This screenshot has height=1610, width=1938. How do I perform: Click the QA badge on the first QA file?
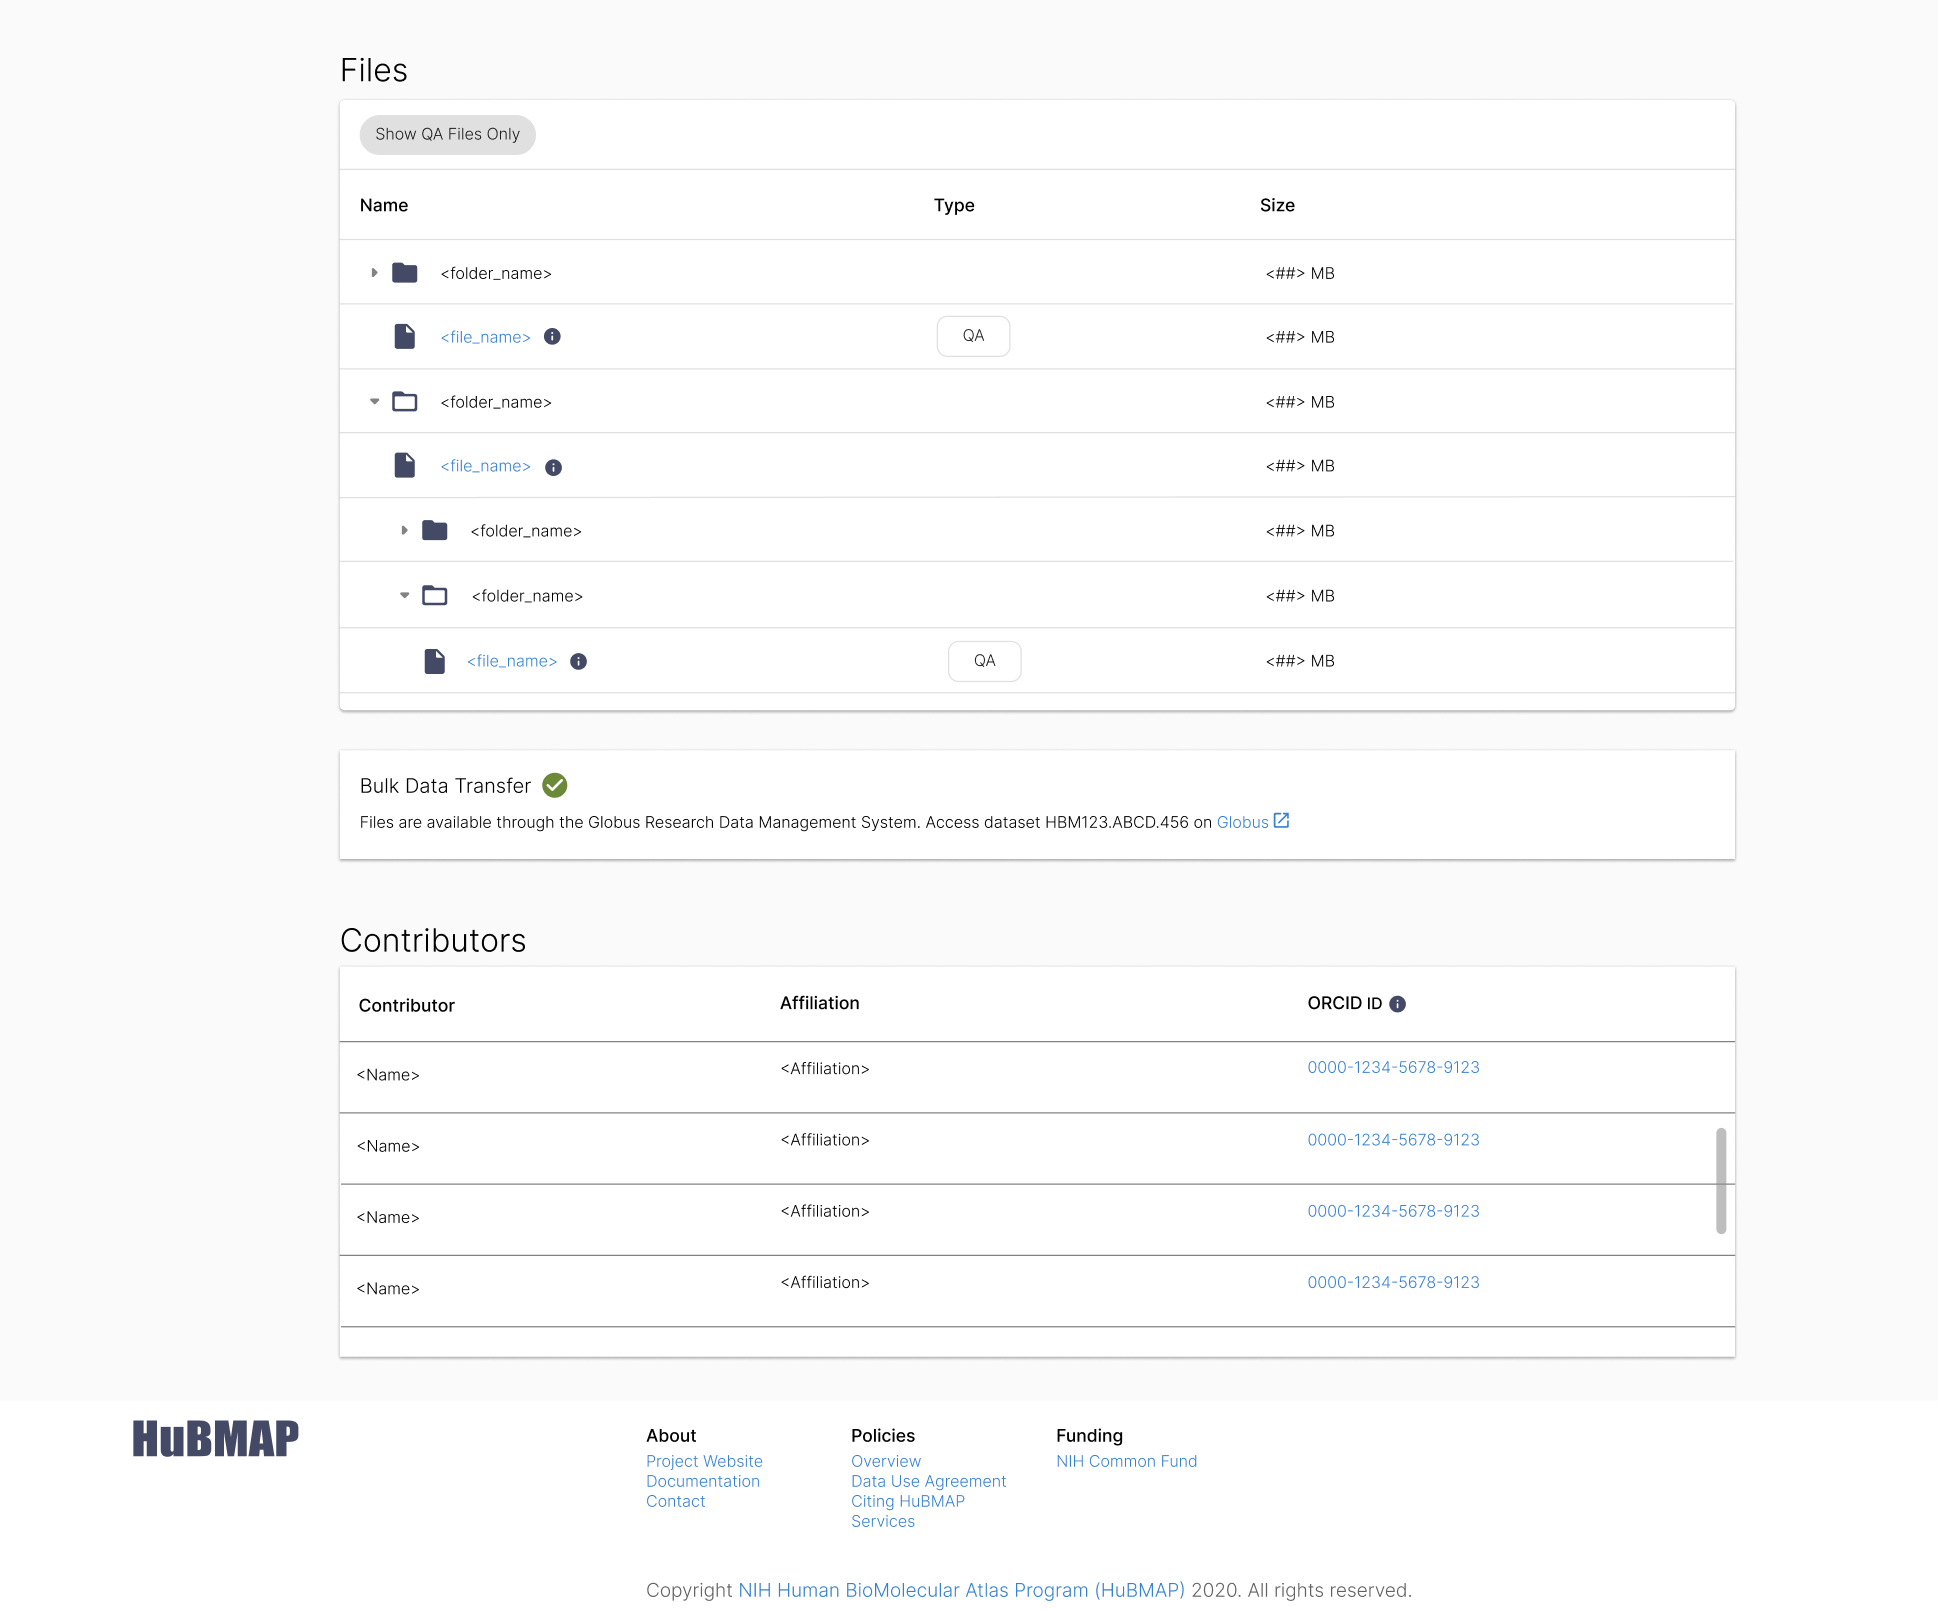click(x=972, y=336)
